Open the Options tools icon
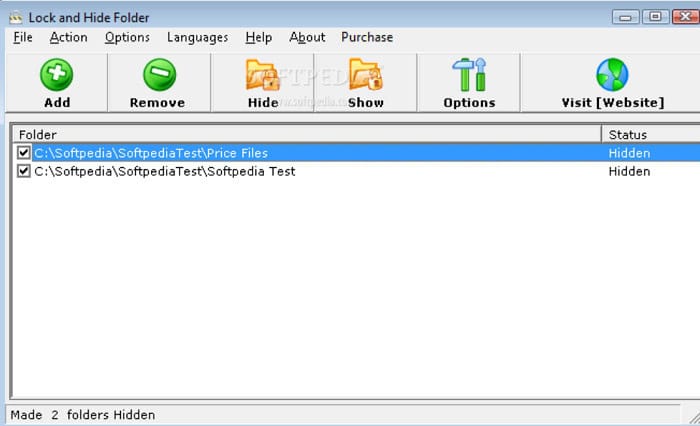This screenshot has width=700, height=426. [x=469, y=75]
